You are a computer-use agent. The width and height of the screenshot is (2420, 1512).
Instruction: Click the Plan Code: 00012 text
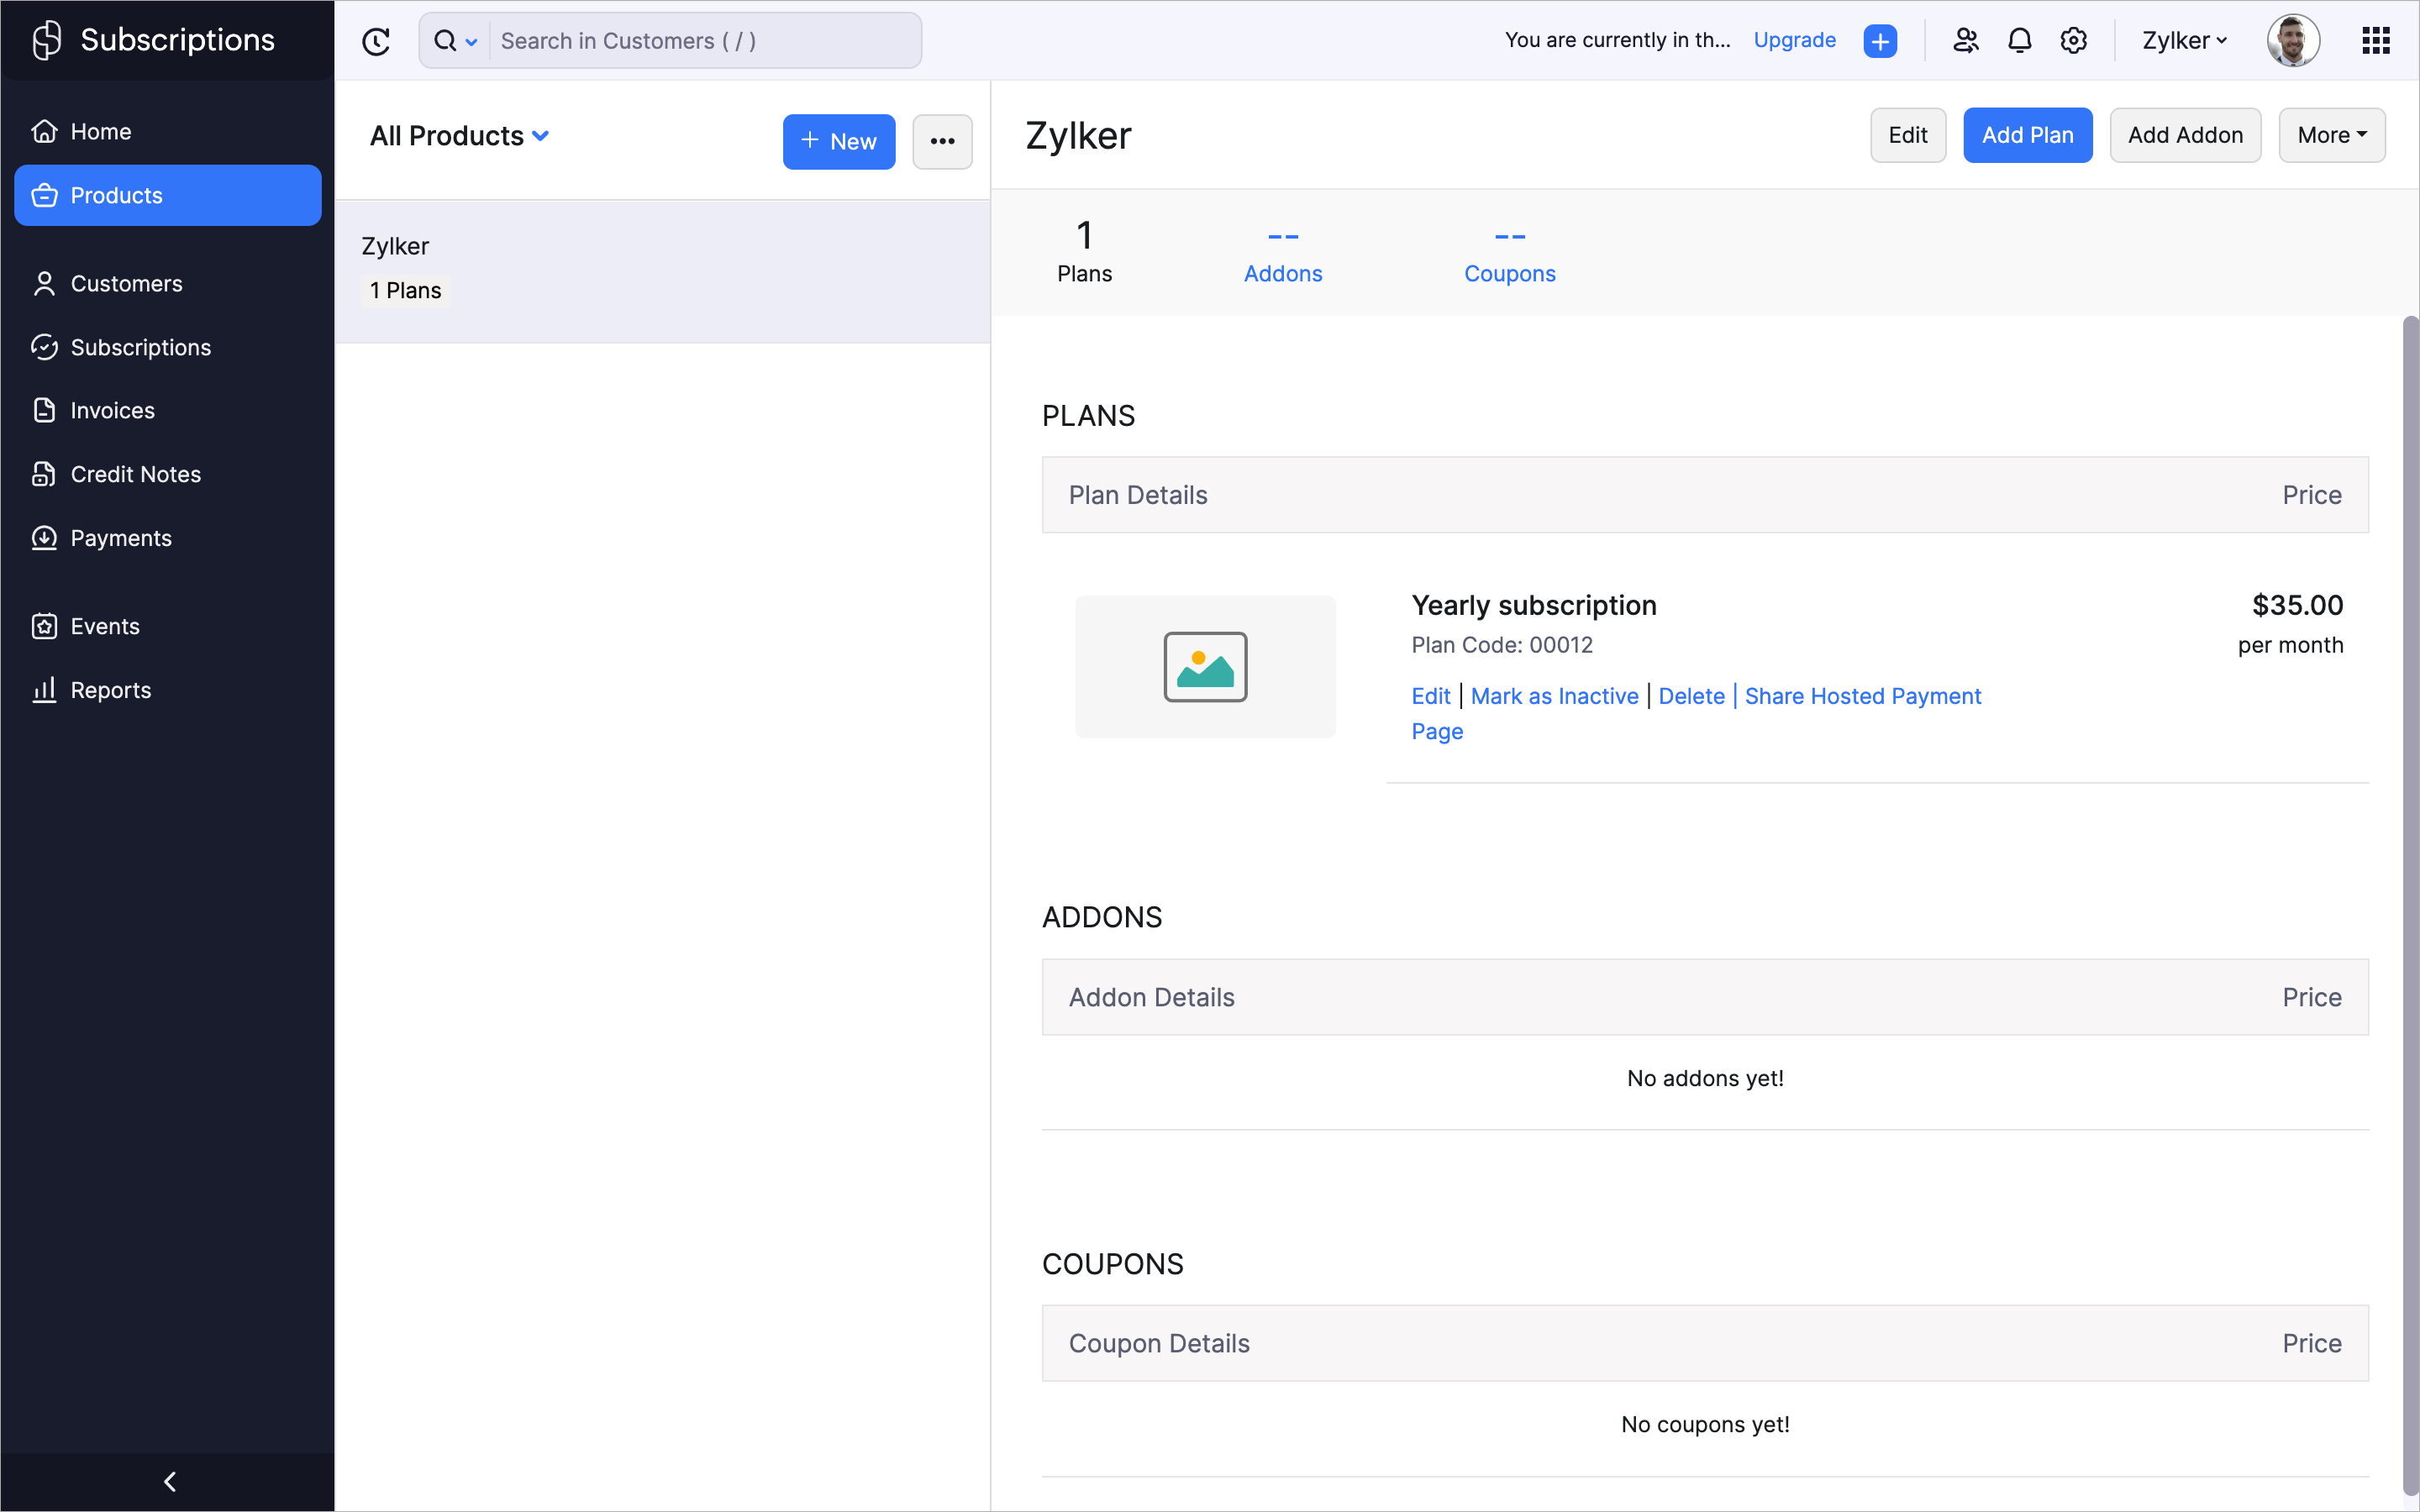pos(1502,645)
